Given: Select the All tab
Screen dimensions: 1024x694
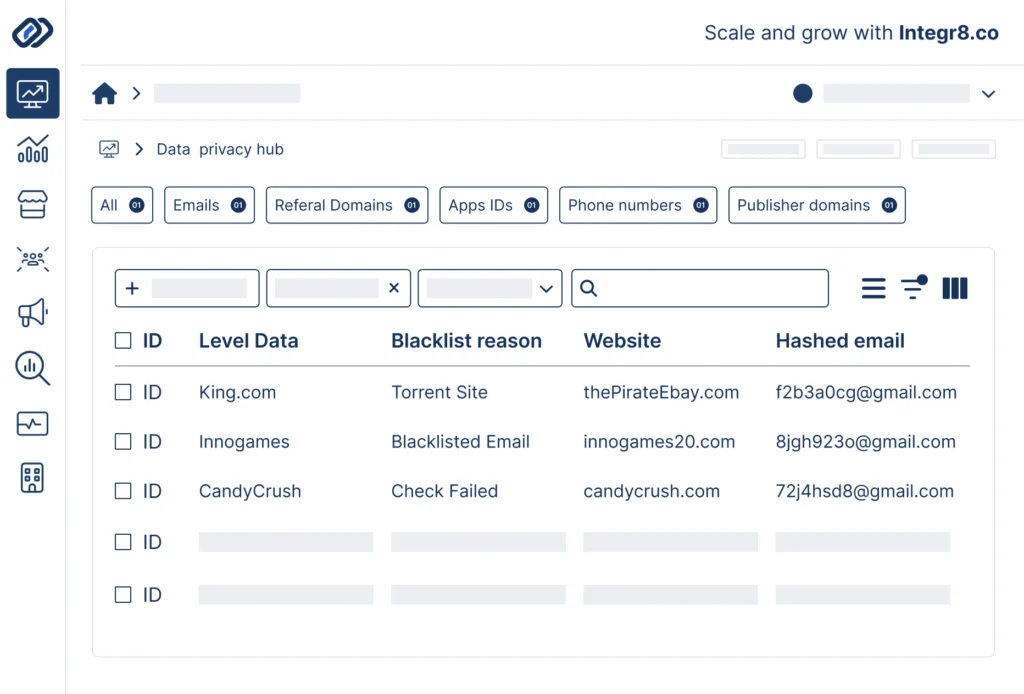Looking at the screenshot, I should pos(122,205).
